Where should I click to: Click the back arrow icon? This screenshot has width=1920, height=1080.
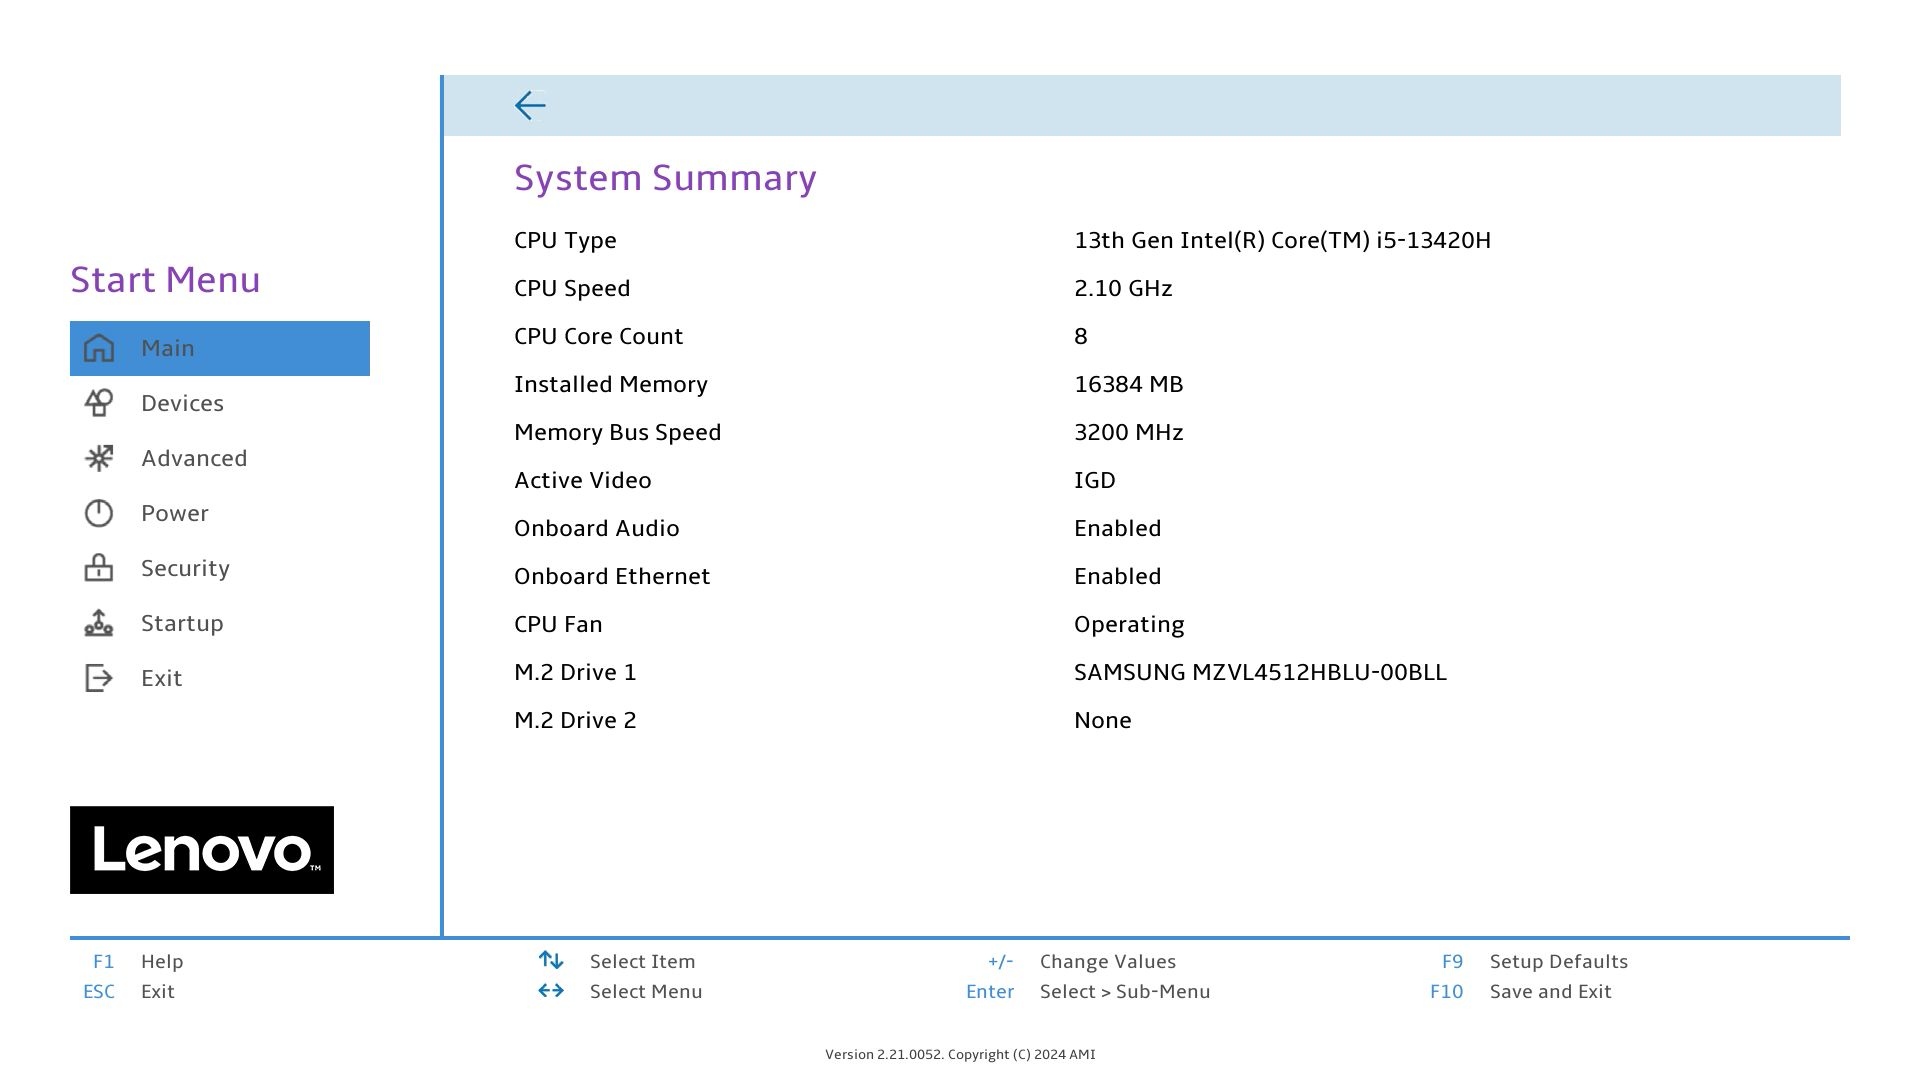[x=530, y=106]
